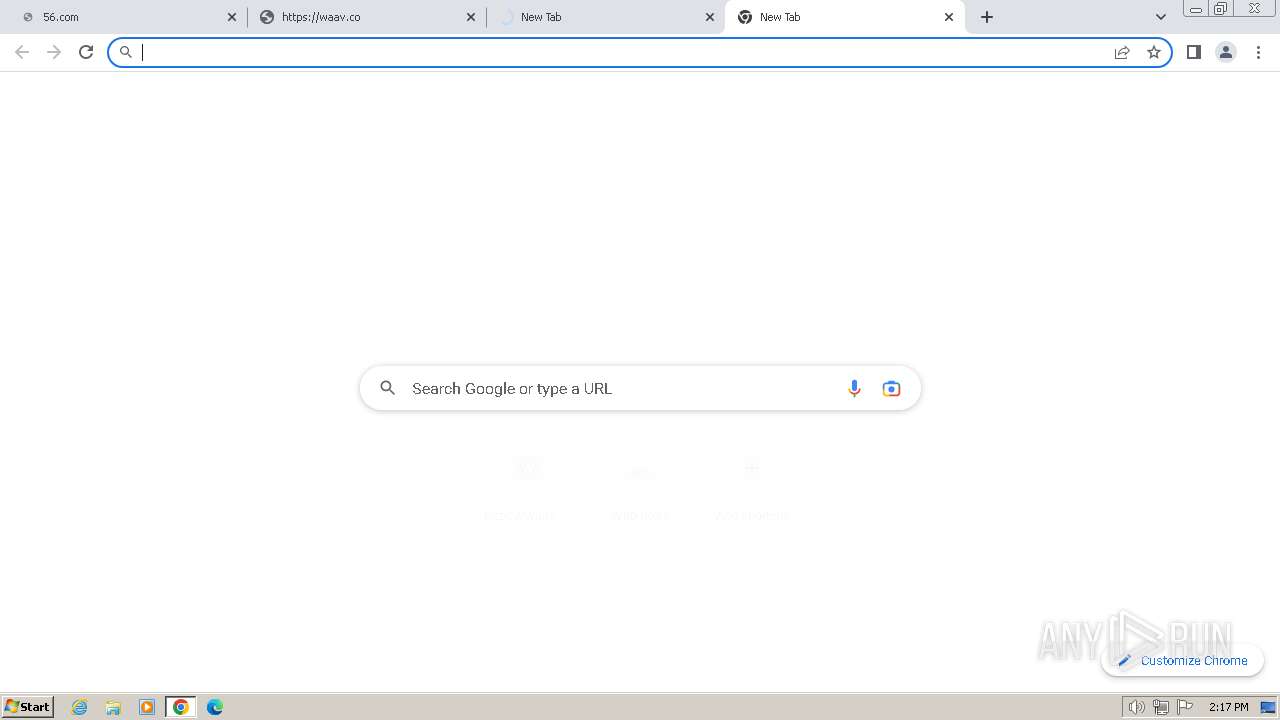Open File Explorer from taskbar

point(113,707)
